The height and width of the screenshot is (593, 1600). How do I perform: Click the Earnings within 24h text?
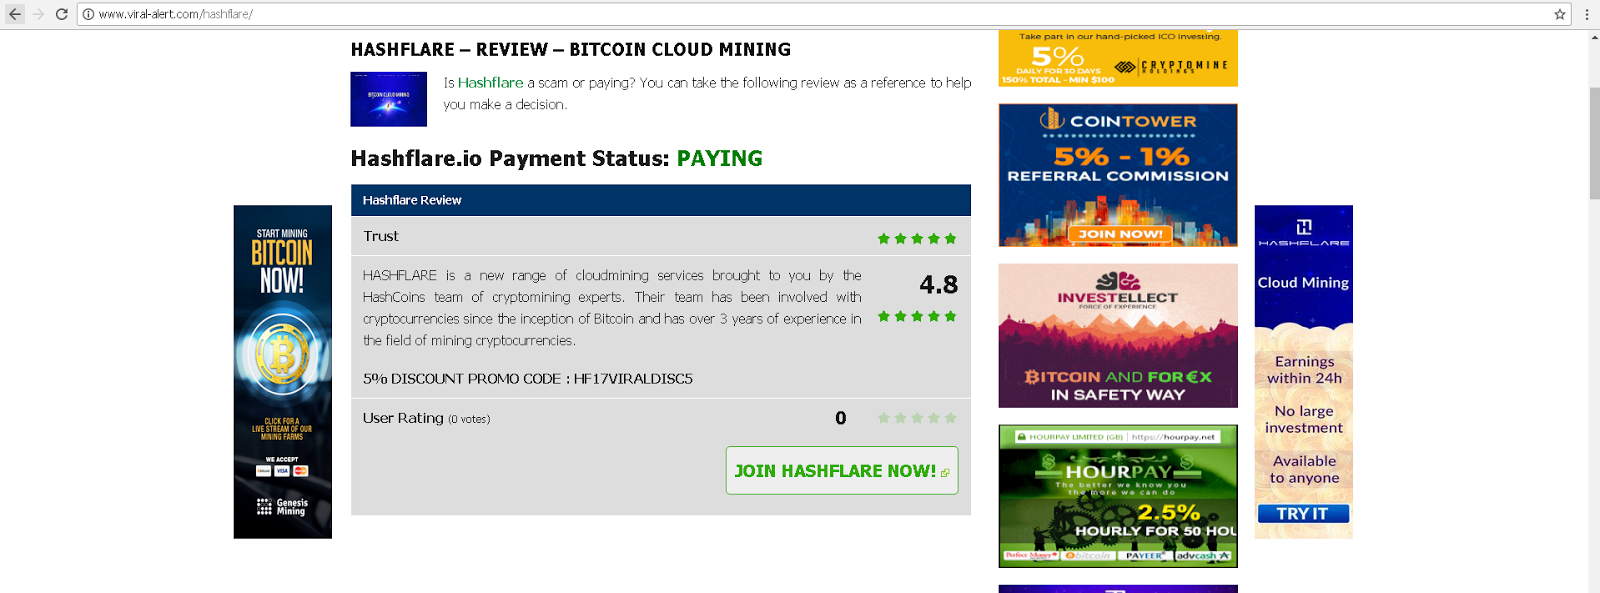click(1304, 370)
